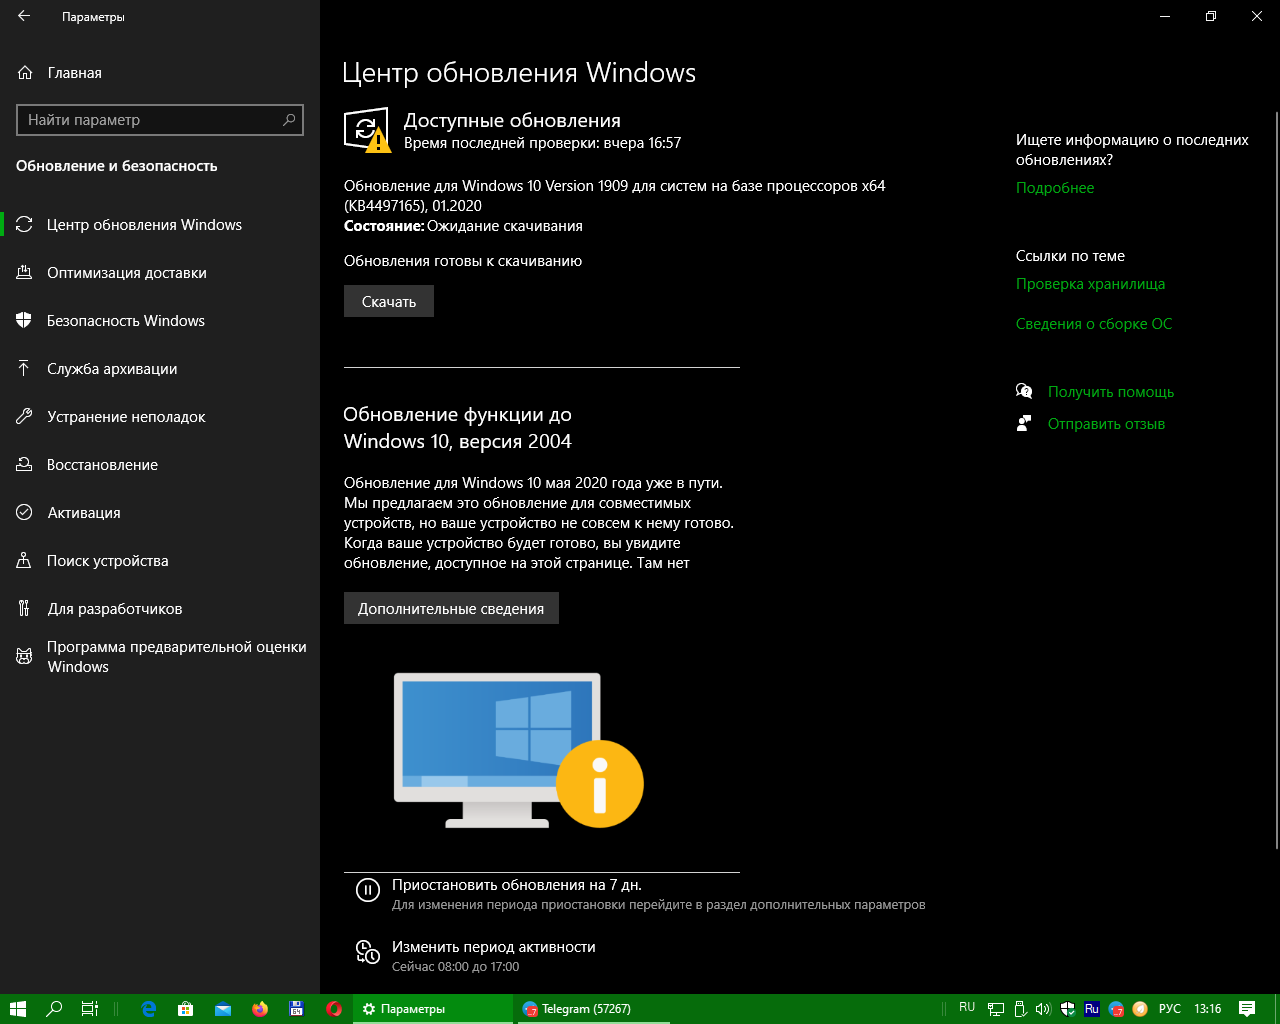The image size is (1280, 1024).
Task: Open Microsoft Store from taskbar
Action: pyautogui.click(x=186, y=1009)
